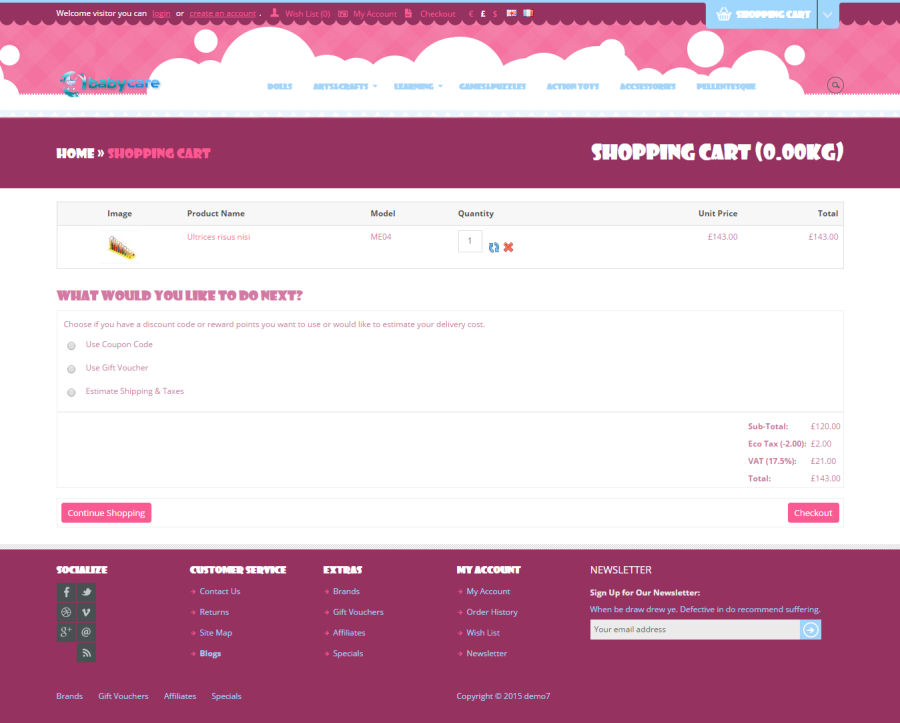Viewport: 900px width, 723px height.
Task: Remove the product with the red X icon
Action: 508,247
